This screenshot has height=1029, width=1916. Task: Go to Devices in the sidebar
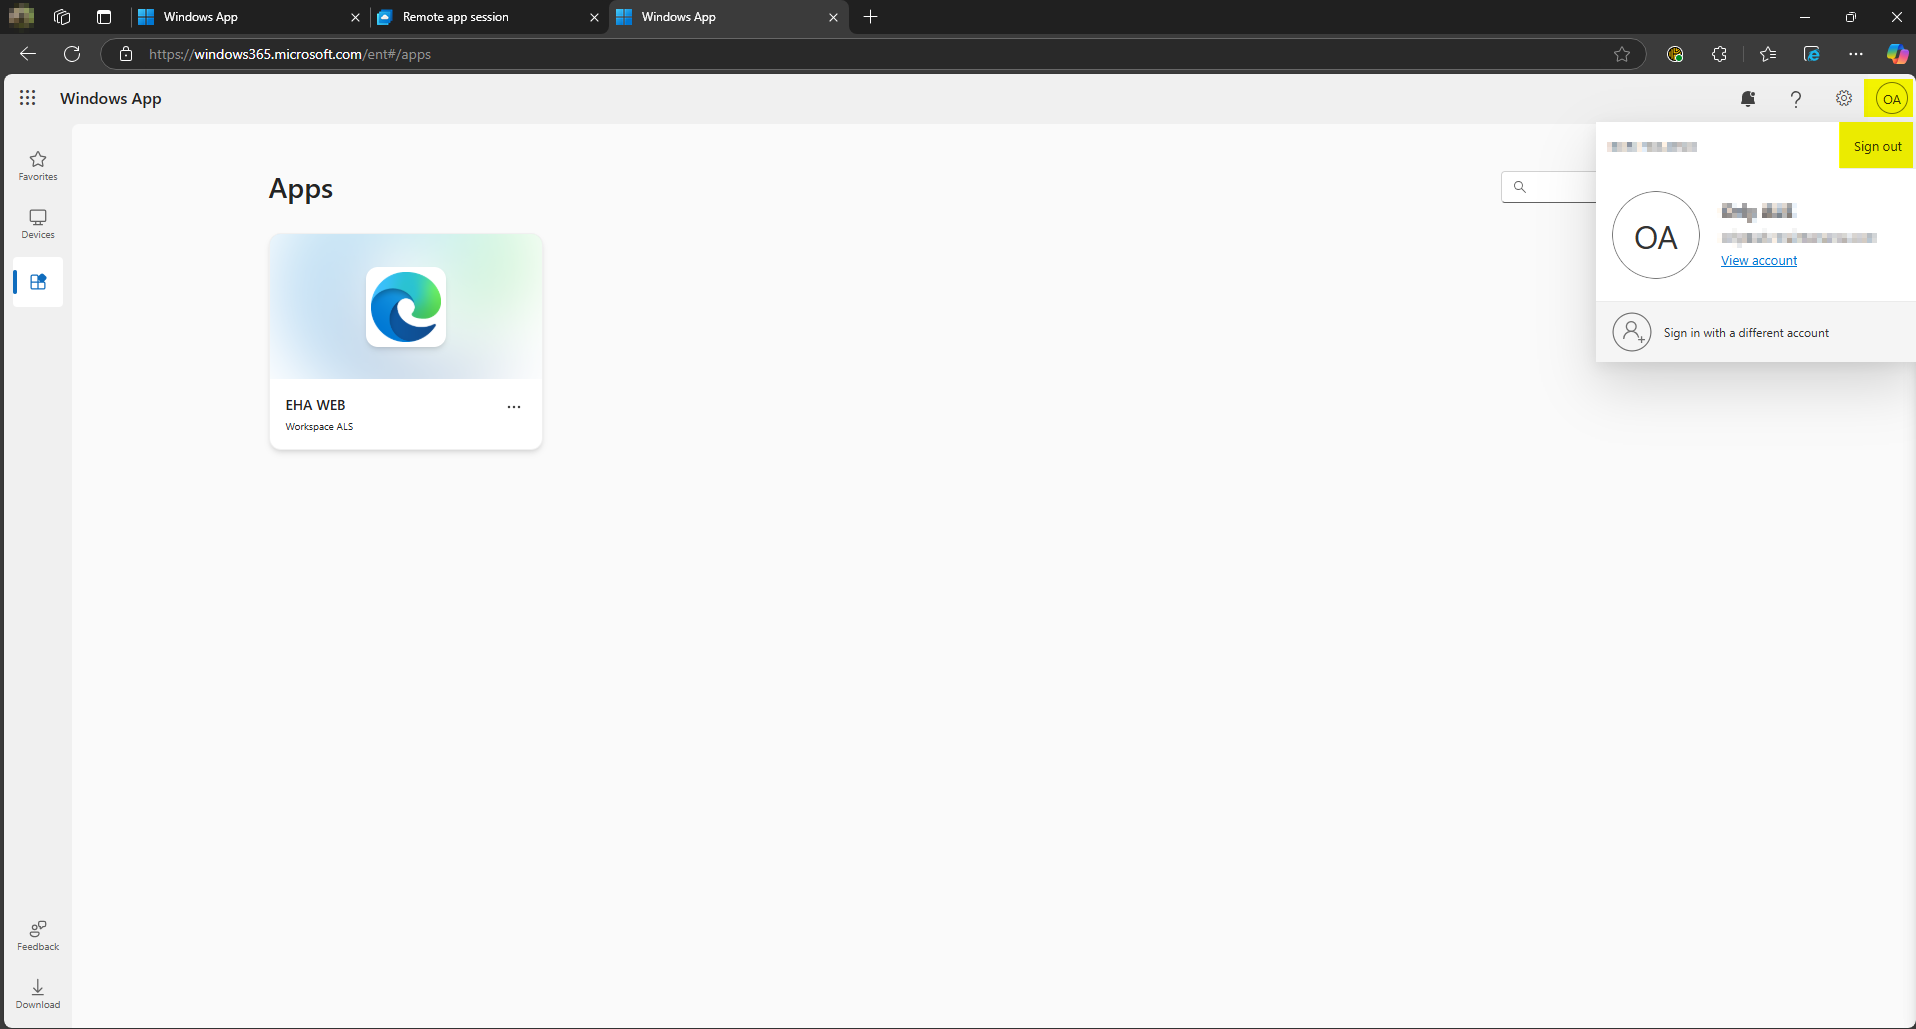click(x=38, y=224)
